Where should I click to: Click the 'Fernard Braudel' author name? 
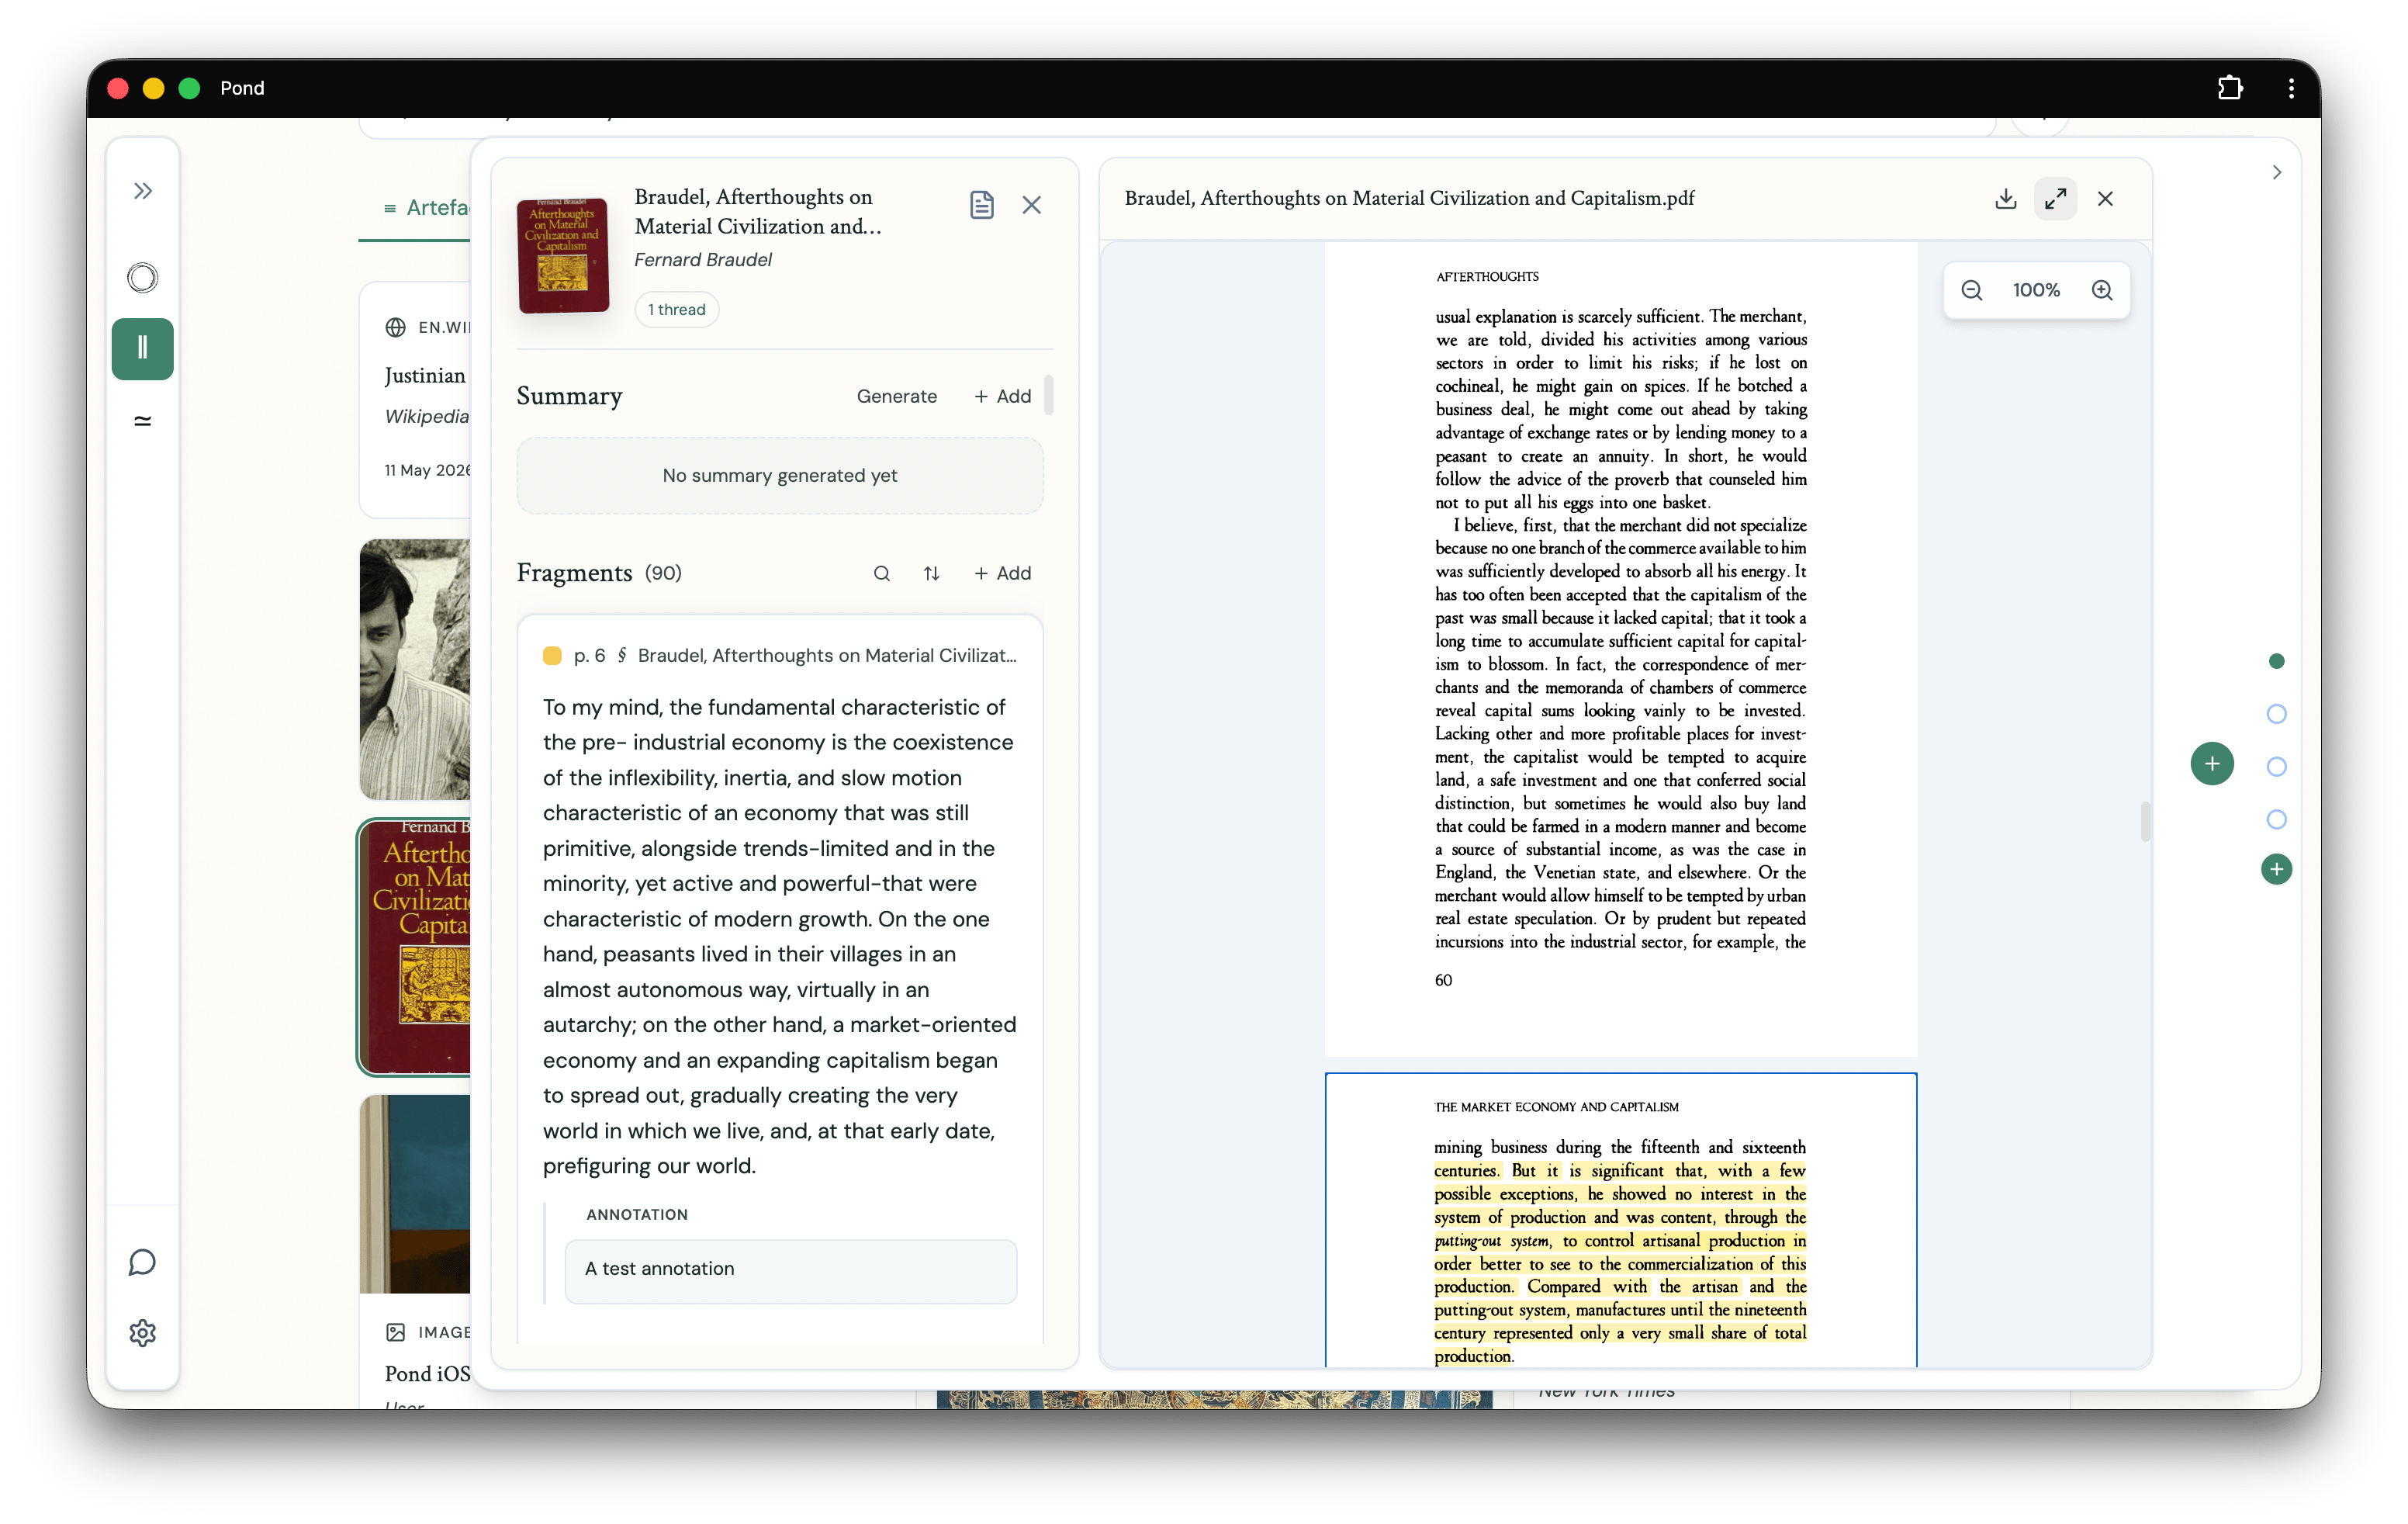pyautogui.click(x=703, y=260)
